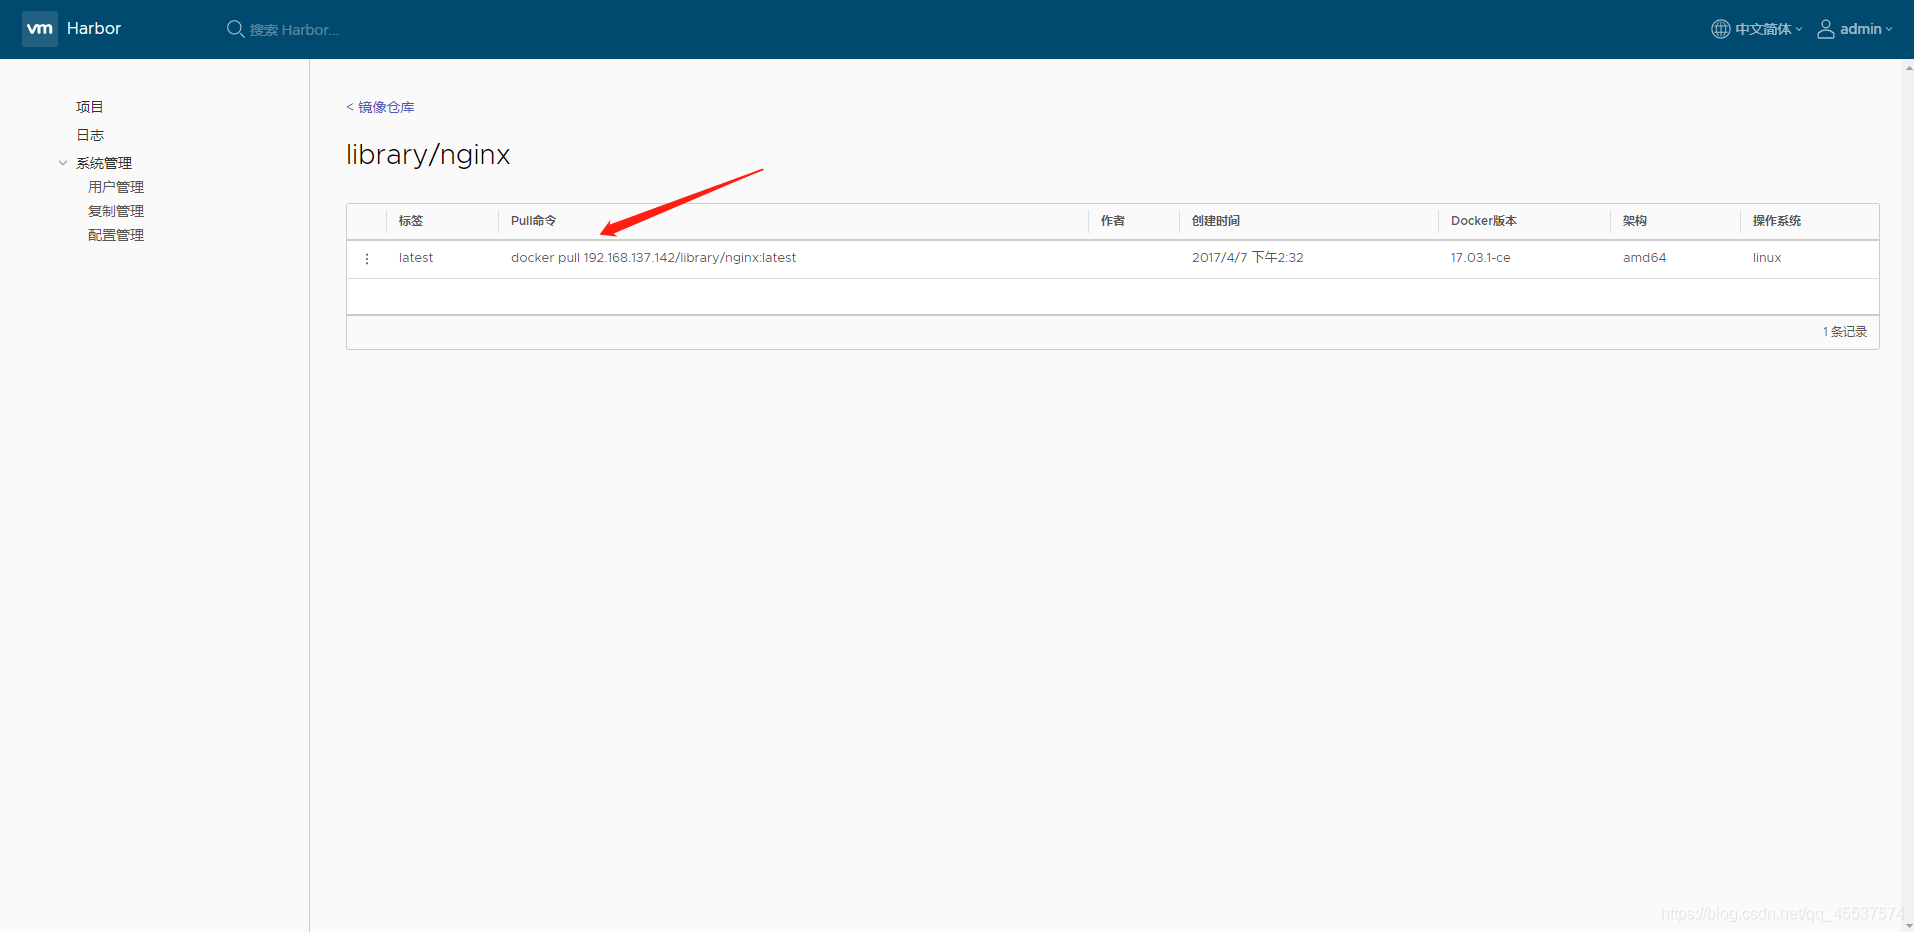Click the latest tag cell
The image size is (1914, 932).
[x=416, y=258]
